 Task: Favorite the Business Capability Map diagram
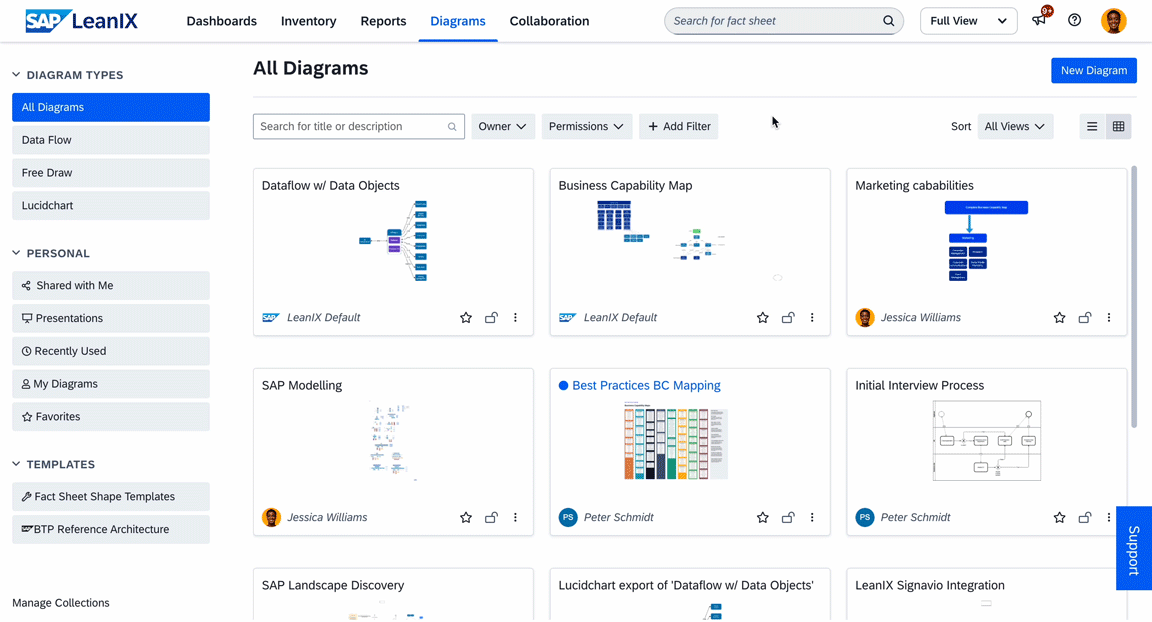coord(763,317)
